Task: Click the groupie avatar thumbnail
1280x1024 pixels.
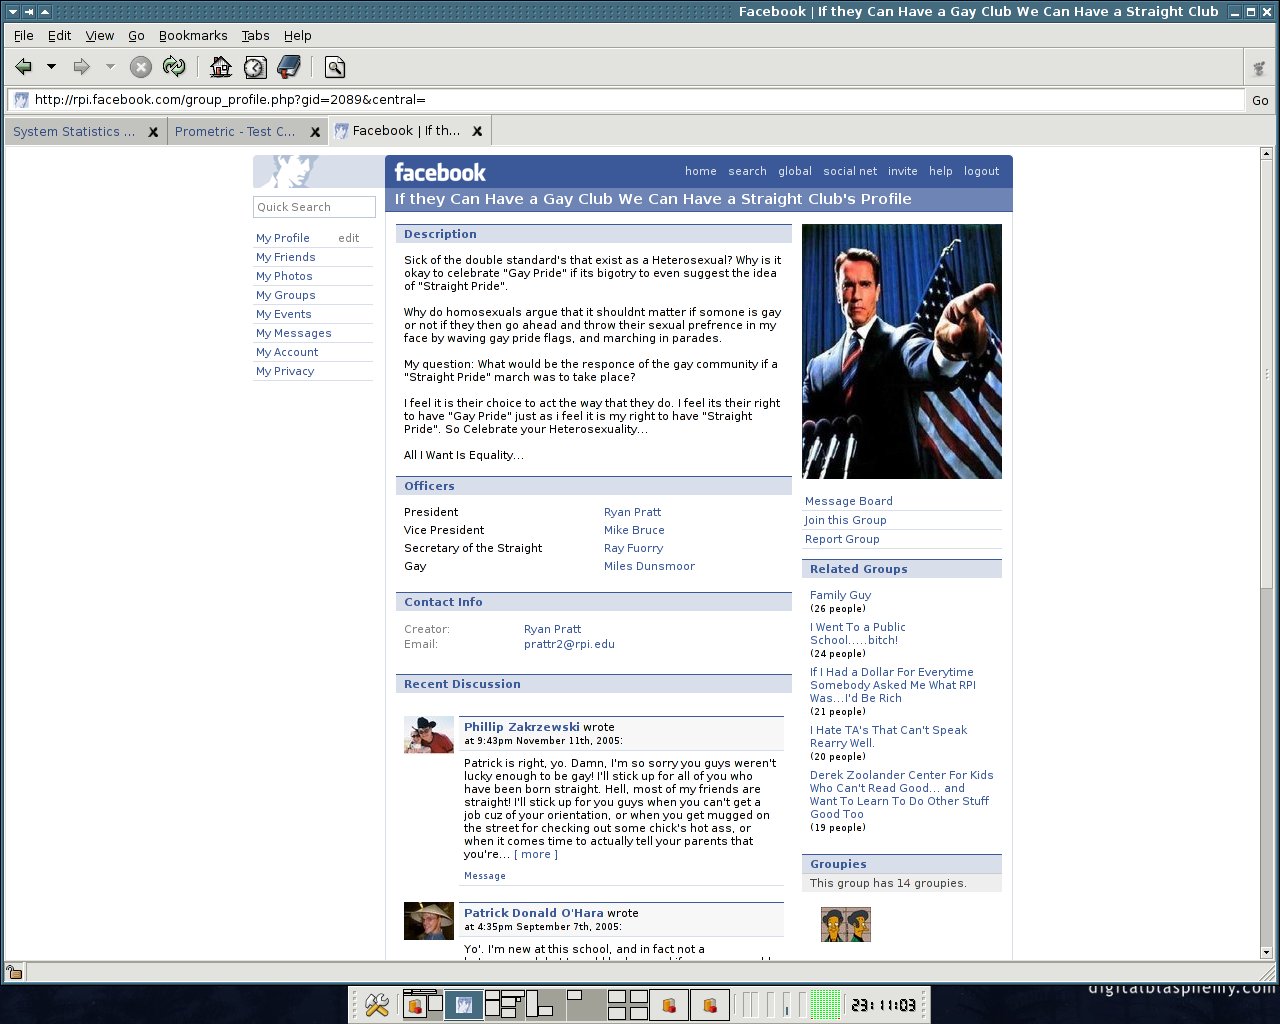Action: coord(846,925)
